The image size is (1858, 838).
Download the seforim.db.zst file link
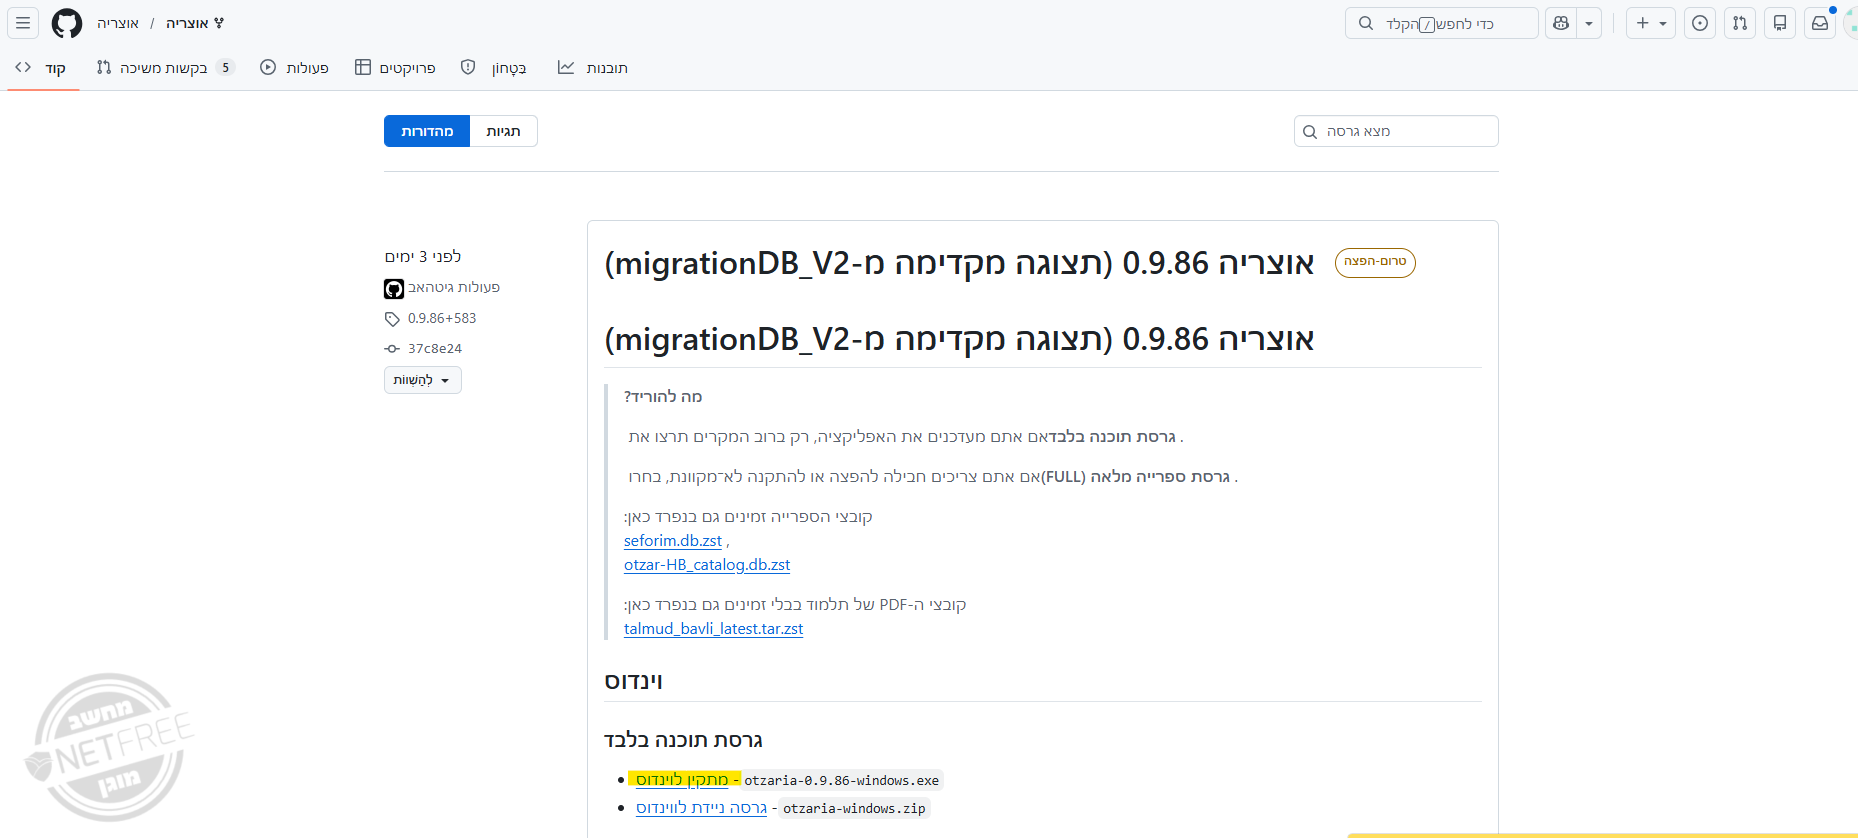point(673,541)
